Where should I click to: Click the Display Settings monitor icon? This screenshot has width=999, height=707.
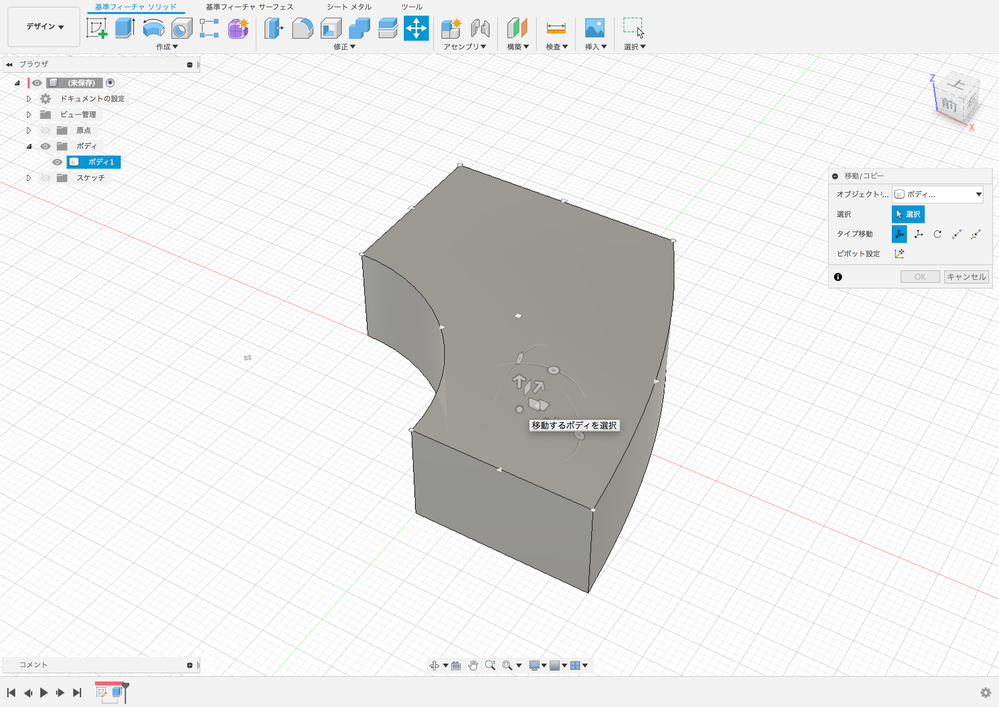pyautogui.click(x=535, y=666)
